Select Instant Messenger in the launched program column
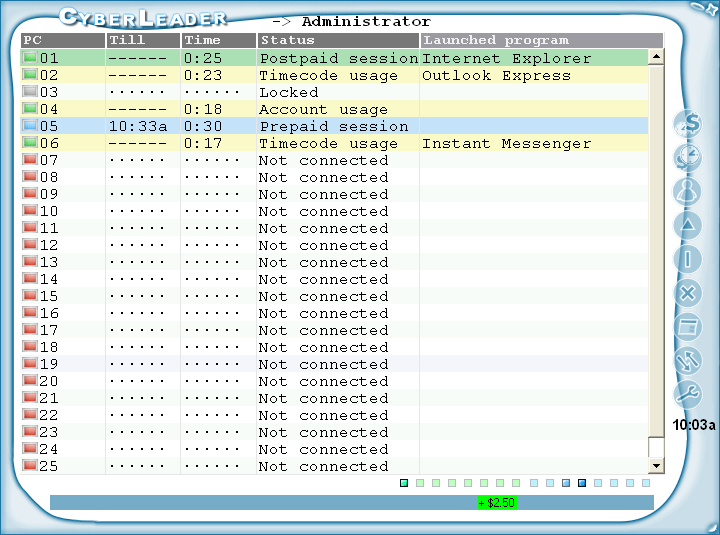The height and width of the screenshot is (535, 720). [506, 143]
